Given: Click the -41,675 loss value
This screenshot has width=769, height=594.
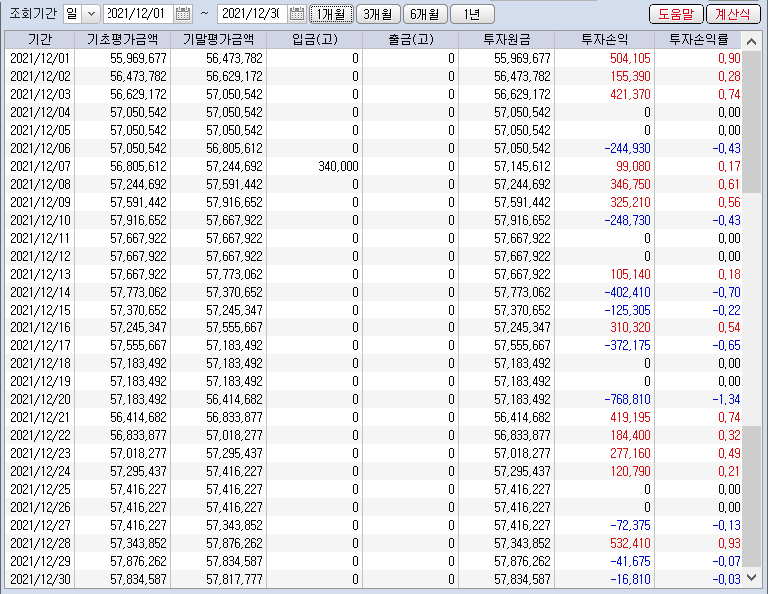Looking at the screenshot, I should pos(630,561).
